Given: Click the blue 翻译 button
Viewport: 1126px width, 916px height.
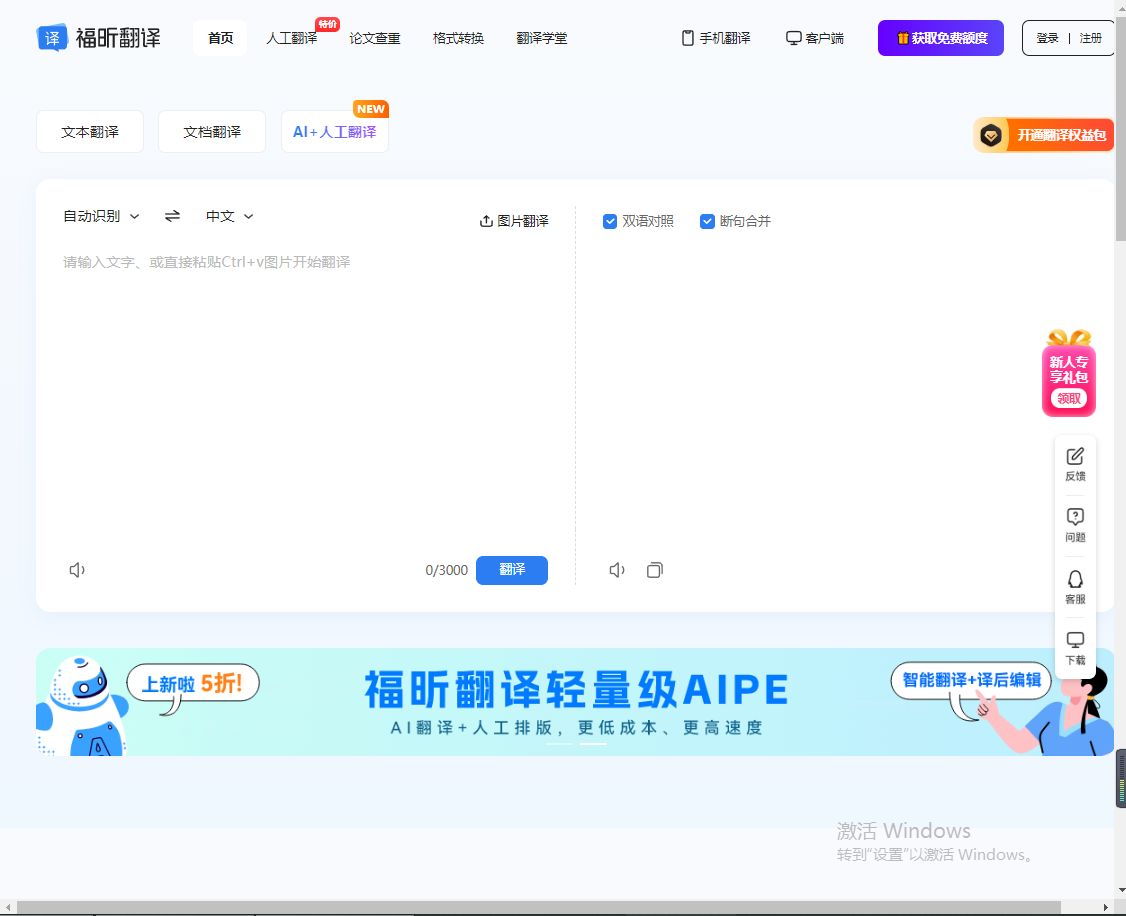Looking at the screenshot, I should pyautogui.click(x=512, y=570).
